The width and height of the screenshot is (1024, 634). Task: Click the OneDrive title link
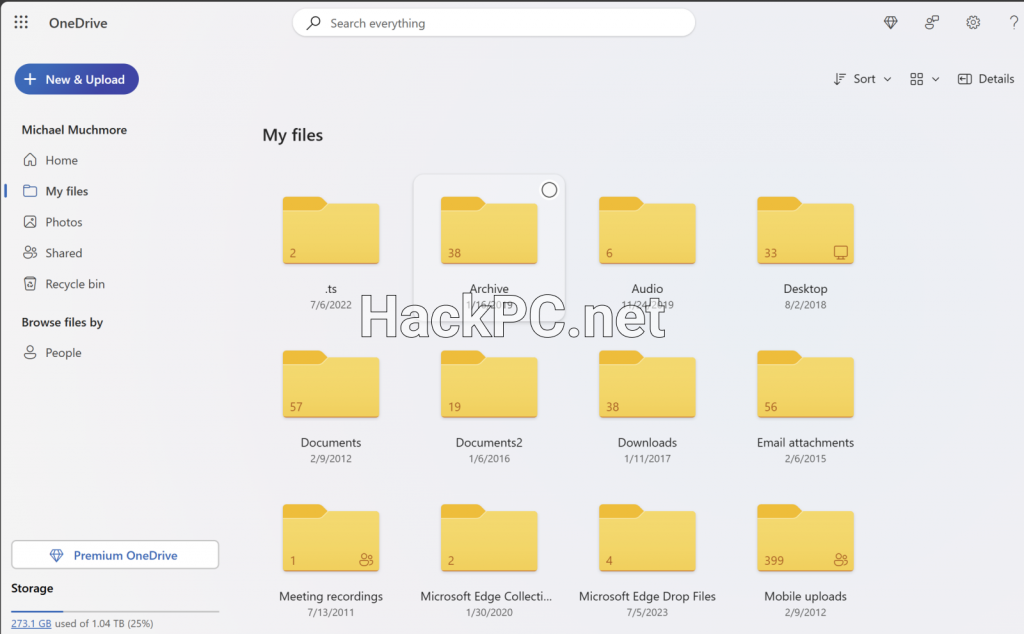(x=78, y=23)
